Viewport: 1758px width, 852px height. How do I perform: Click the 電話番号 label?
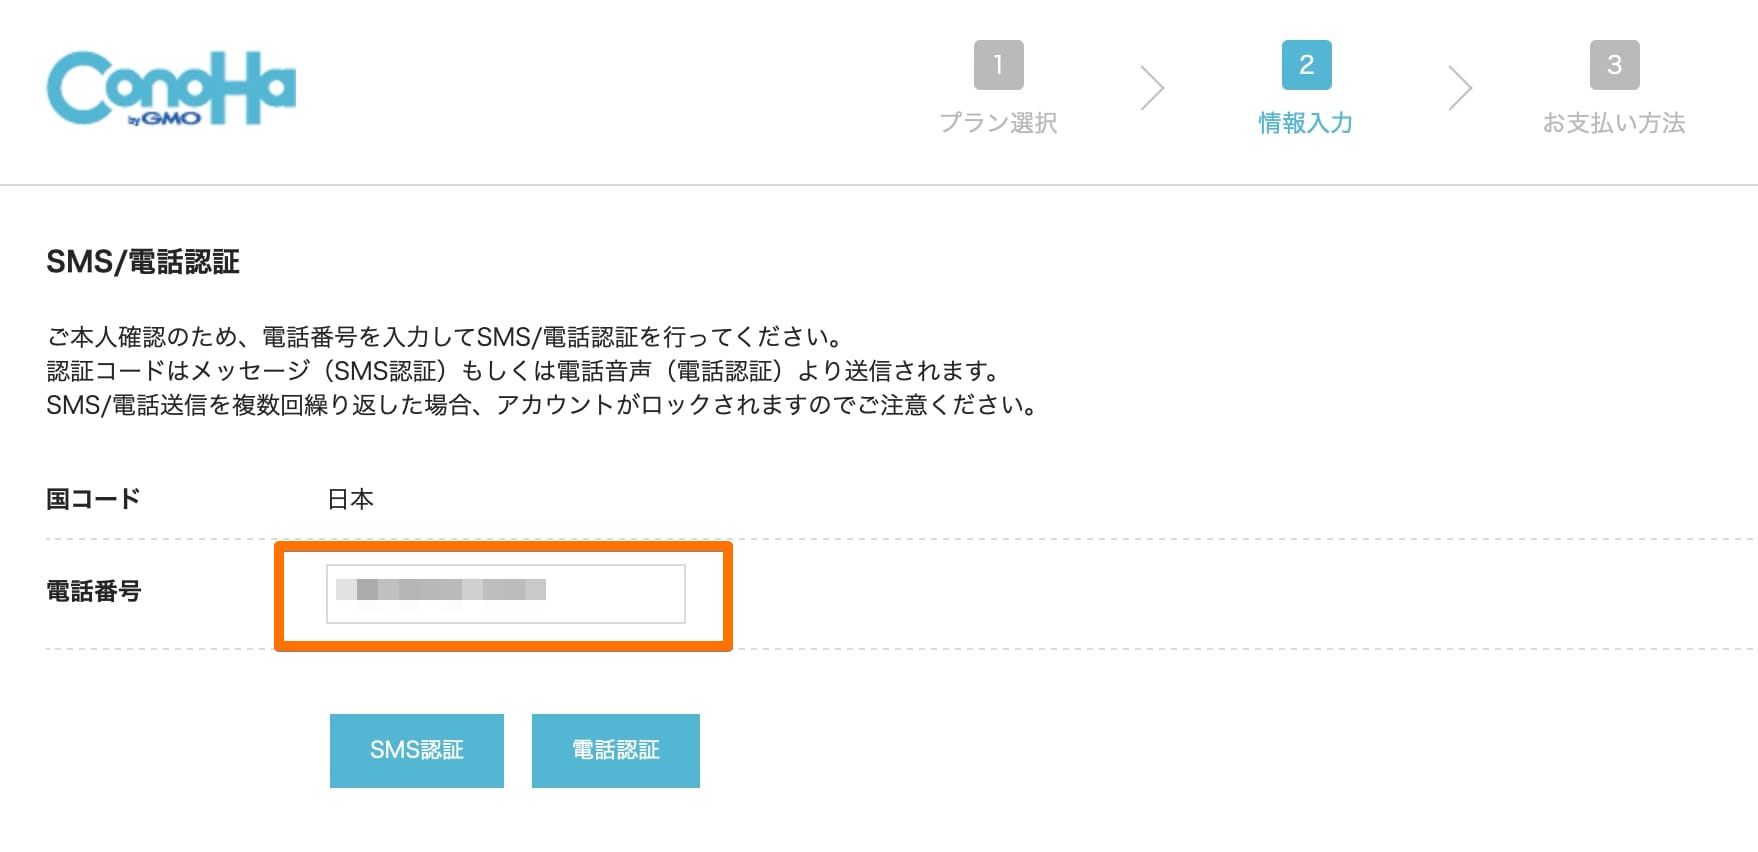[x=94, y=592]
